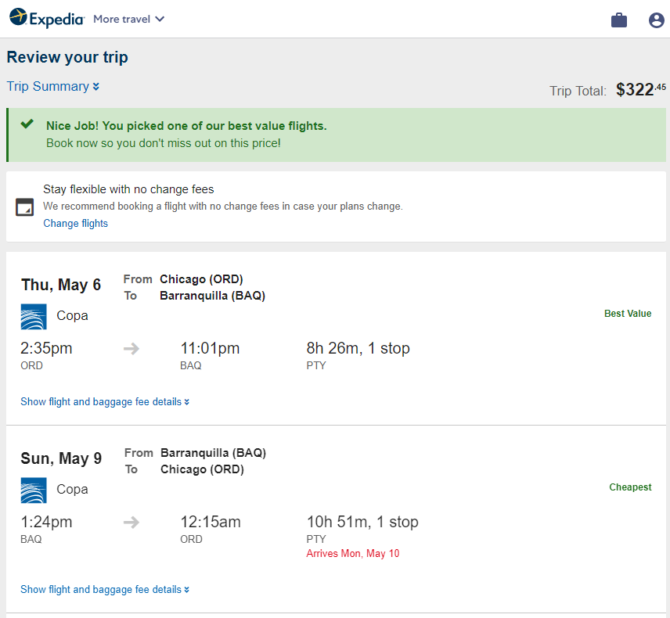The image size is (670, 618).
Task: Click the green checkmark in Nice Job banner
Action: pos(27,124)
